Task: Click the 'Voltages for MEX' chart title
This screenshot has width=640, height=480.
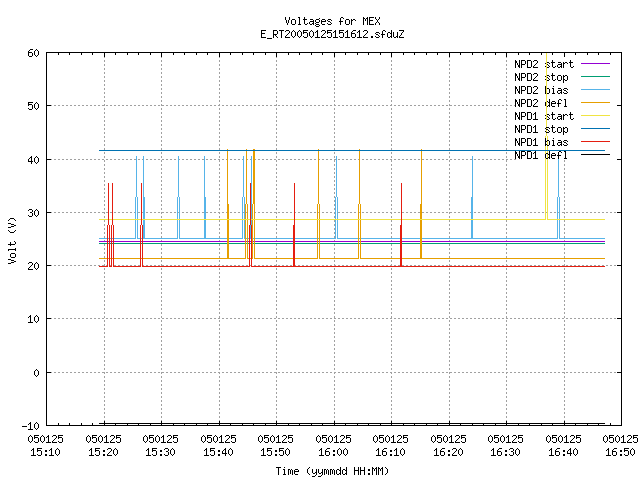Action: [x=332, y=21]
